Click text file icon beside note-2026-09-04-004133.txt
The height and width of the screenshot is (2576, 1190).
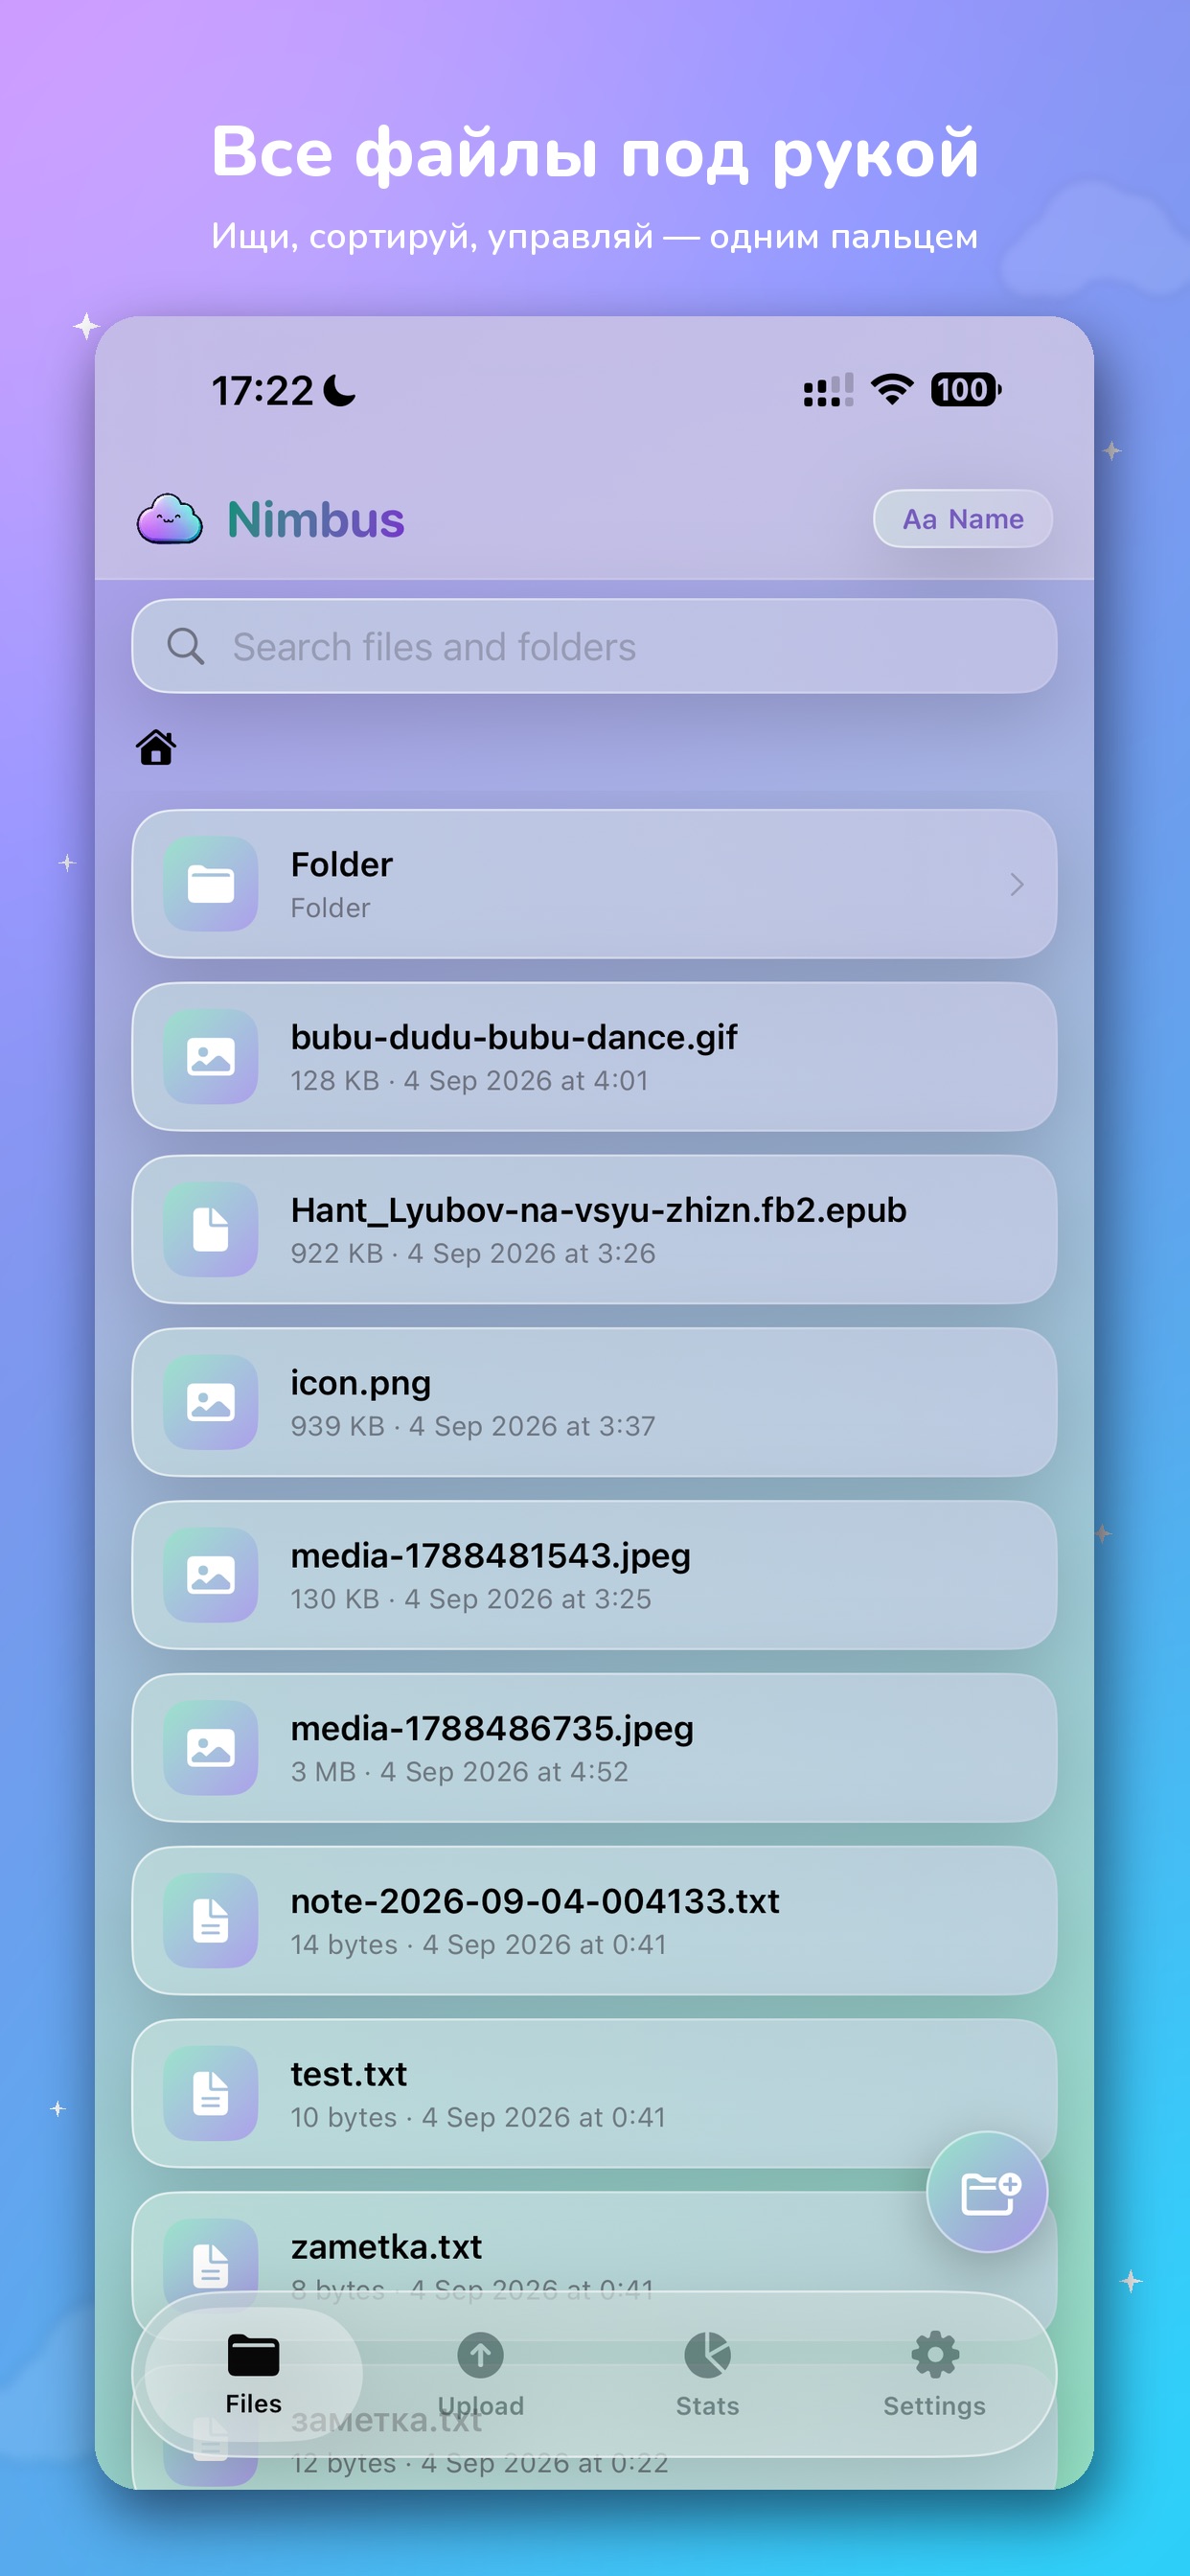[x=211, y=1921]
